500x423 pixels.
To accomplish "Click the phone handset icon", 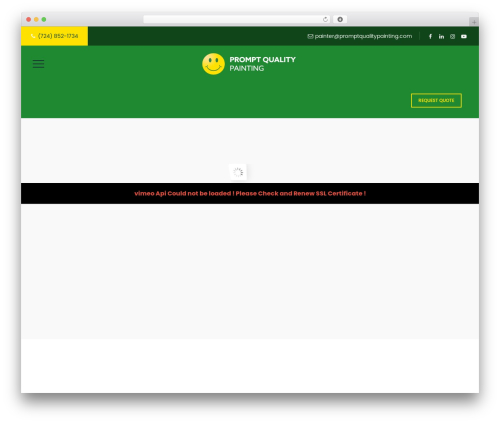I will tap(33, 36).
